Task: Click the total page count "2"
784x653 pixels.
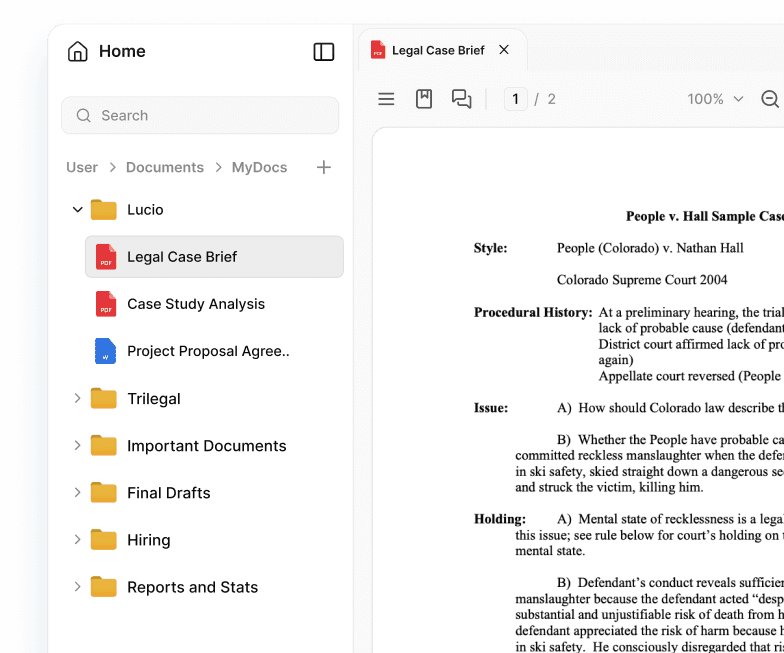Action: coord(551,99)
